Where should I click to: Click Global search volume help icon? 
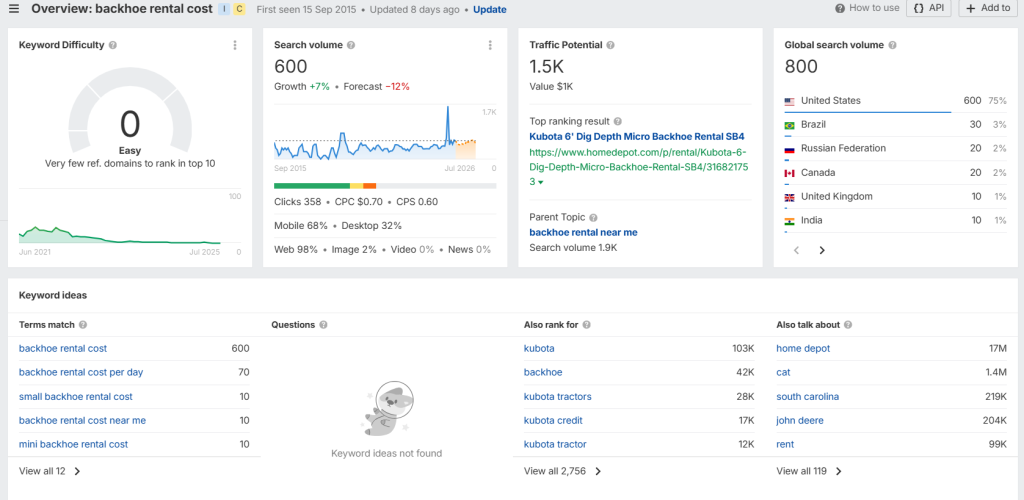tap(892, 45)
